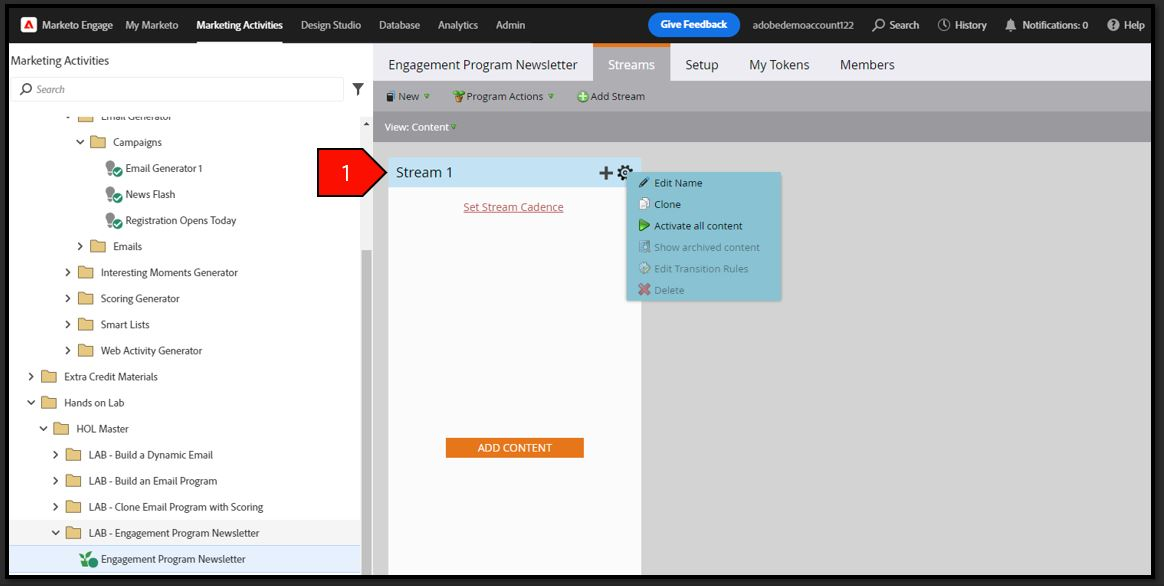
Task: Expand Web Activity Generator folder
Action: click(x=68, y=351)
